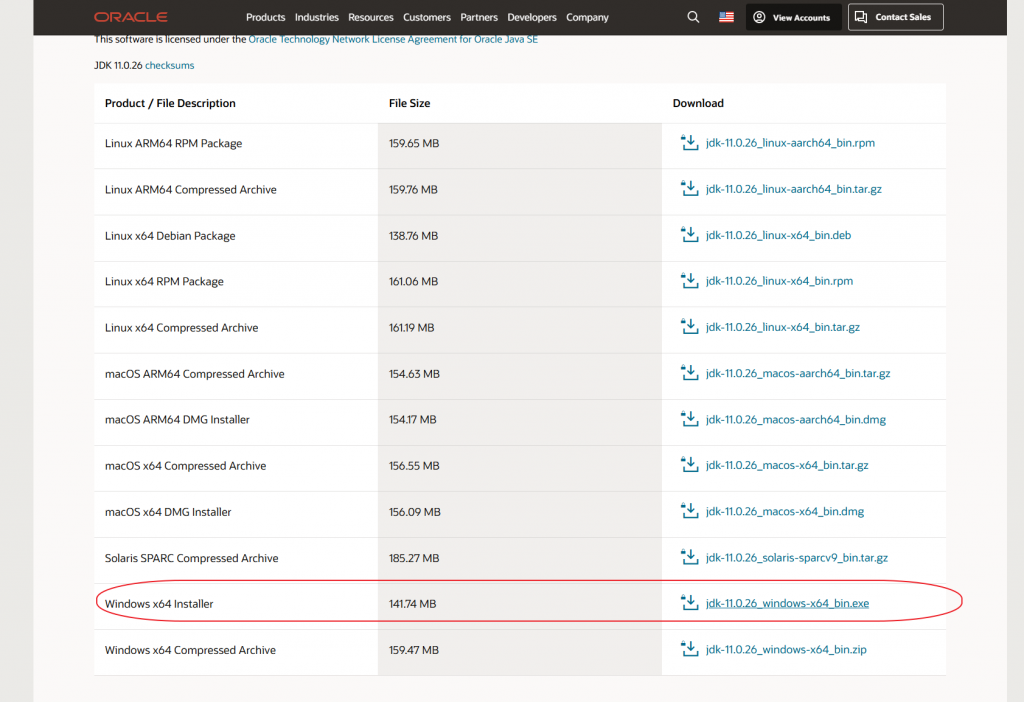The image size is (1024, 702).
Task: Select the 'Linux ARM64 Compressed Archive' description text
Action: coord(191,190)
